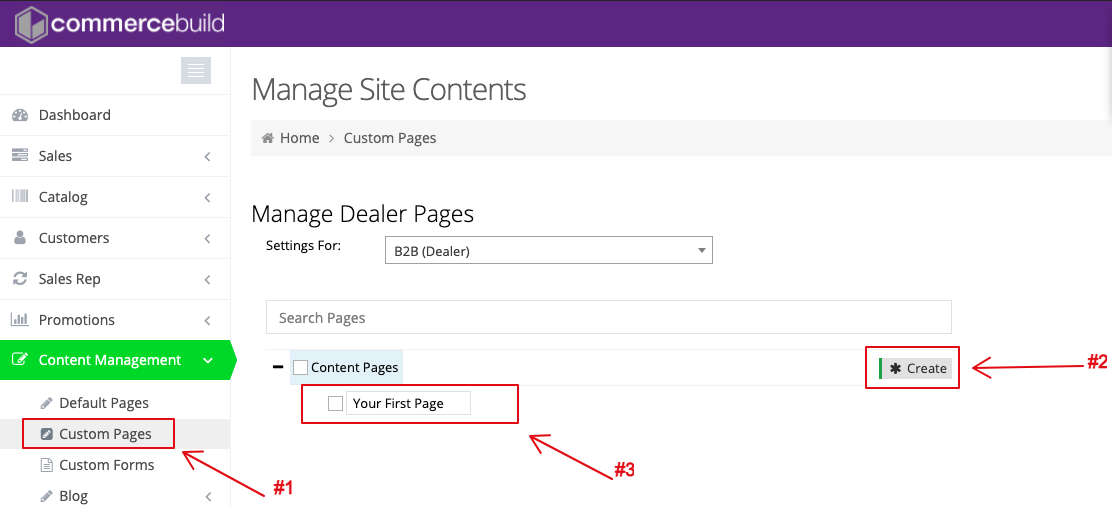Check the Your First Page checkbox
1112x507 pixels.
[336, 404]
